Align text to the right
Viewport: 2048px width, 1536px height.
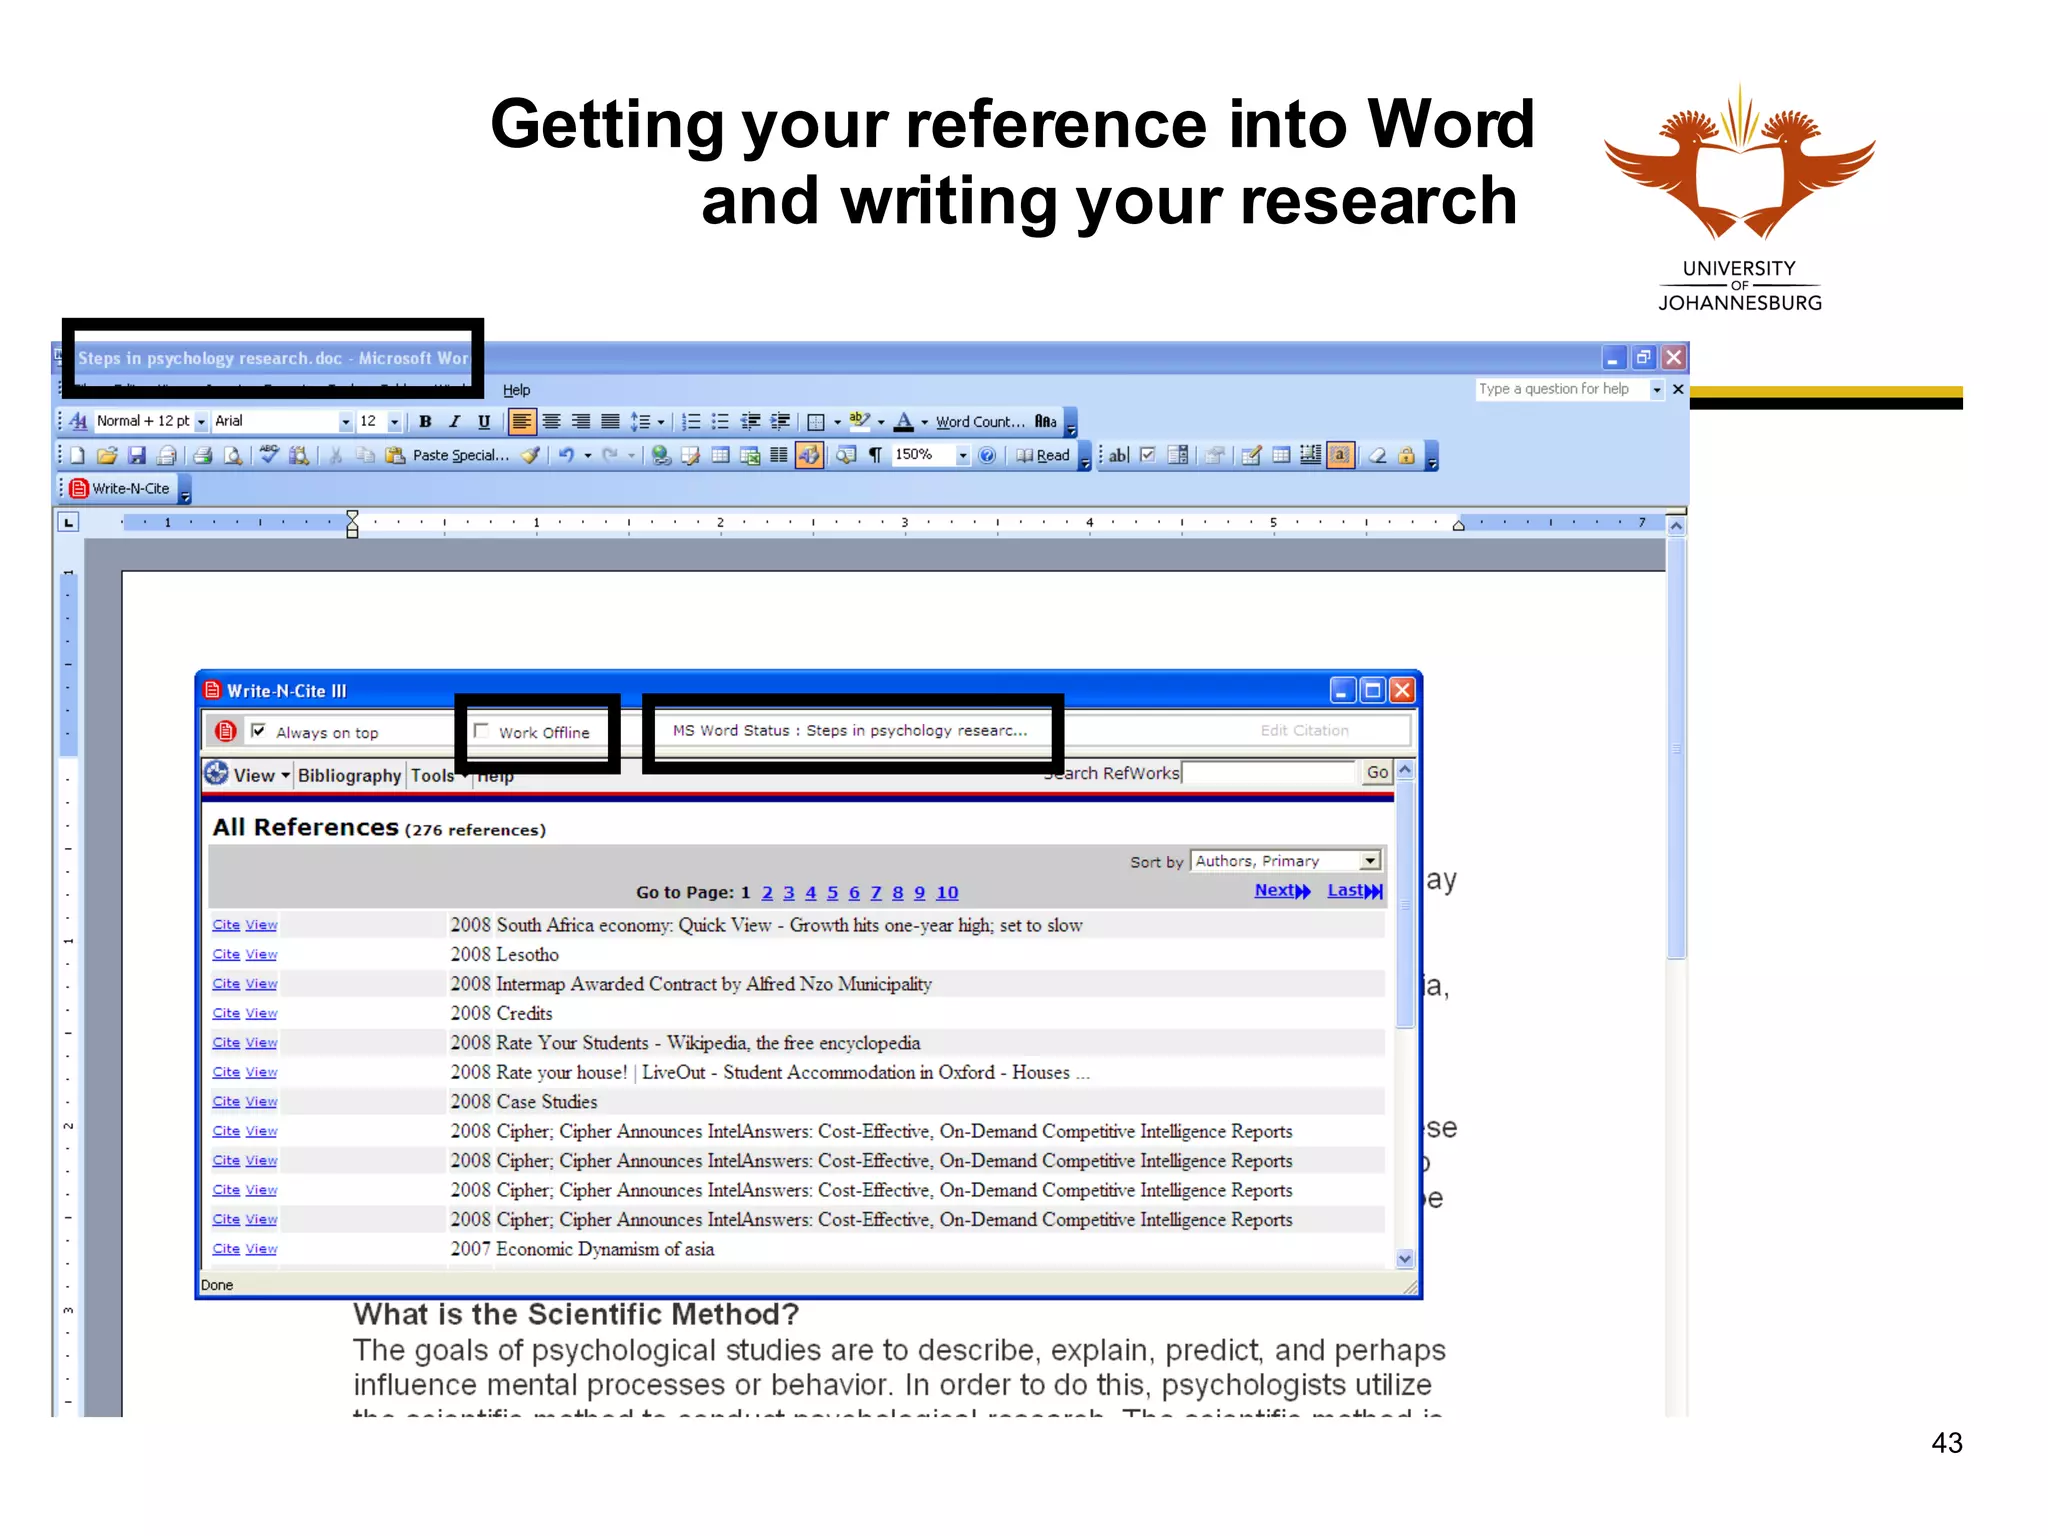[x=580, y=422]
